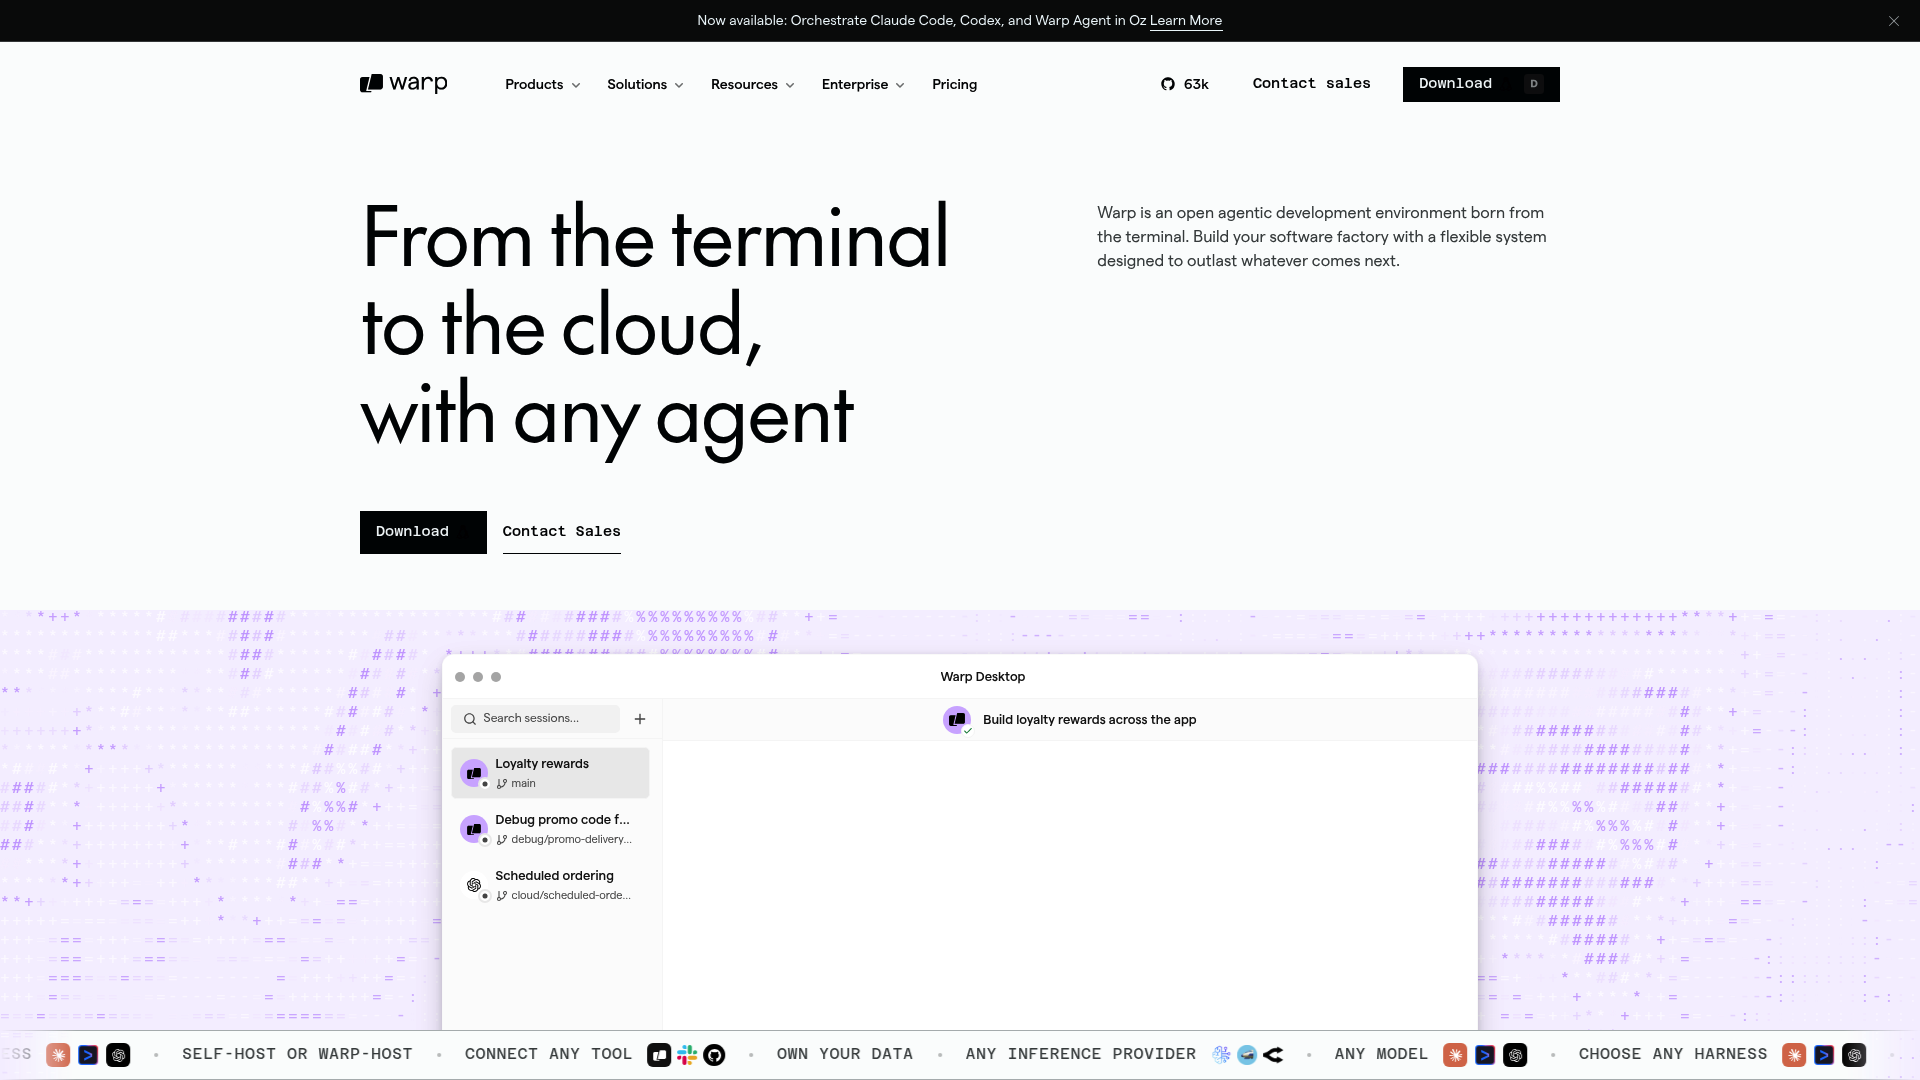Click the blue terminal icon after CHOOSE ANY HARNESS
Screen dimensions: 1920x1080
click(1824, 1055)
